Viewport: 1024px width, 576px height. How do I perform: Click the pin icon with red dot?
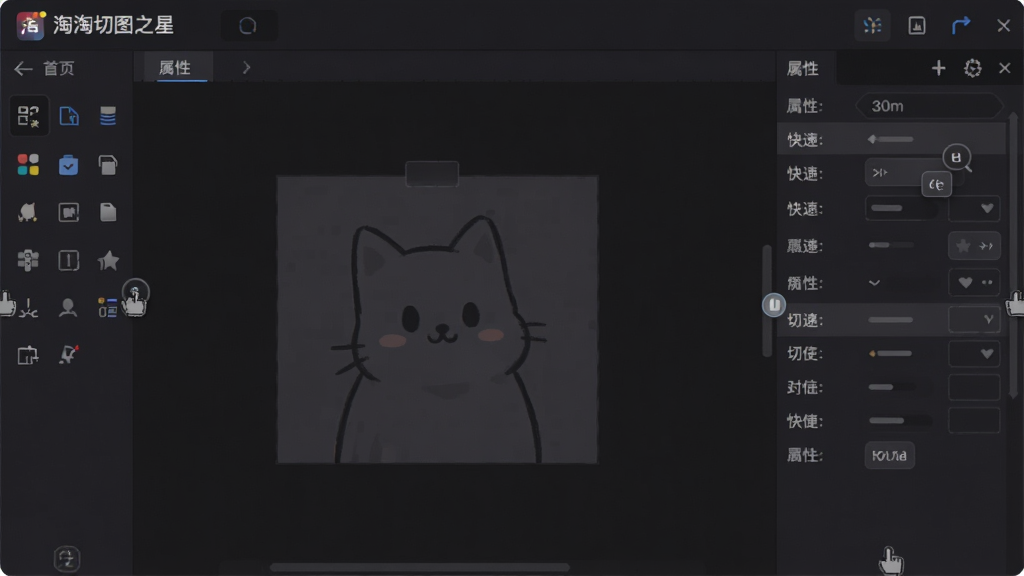pyautogui.click(x=69, y=355)
